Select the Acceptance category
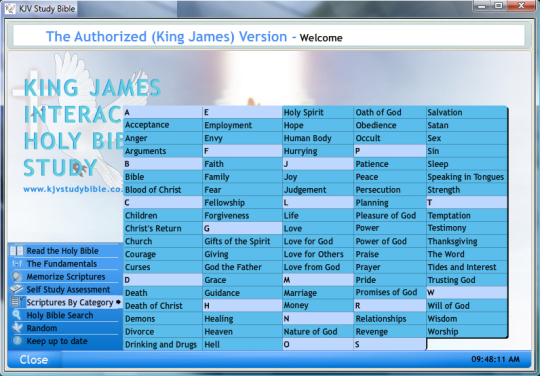 [x=163, y=125]
